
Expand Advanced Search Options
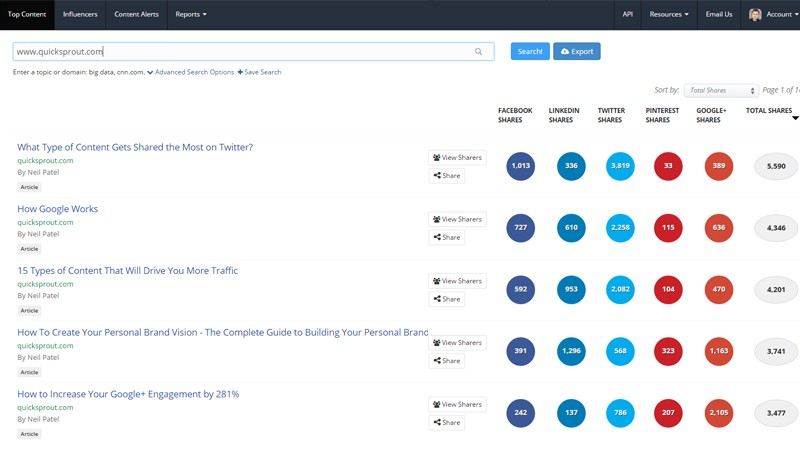click(x=190, y=72)
